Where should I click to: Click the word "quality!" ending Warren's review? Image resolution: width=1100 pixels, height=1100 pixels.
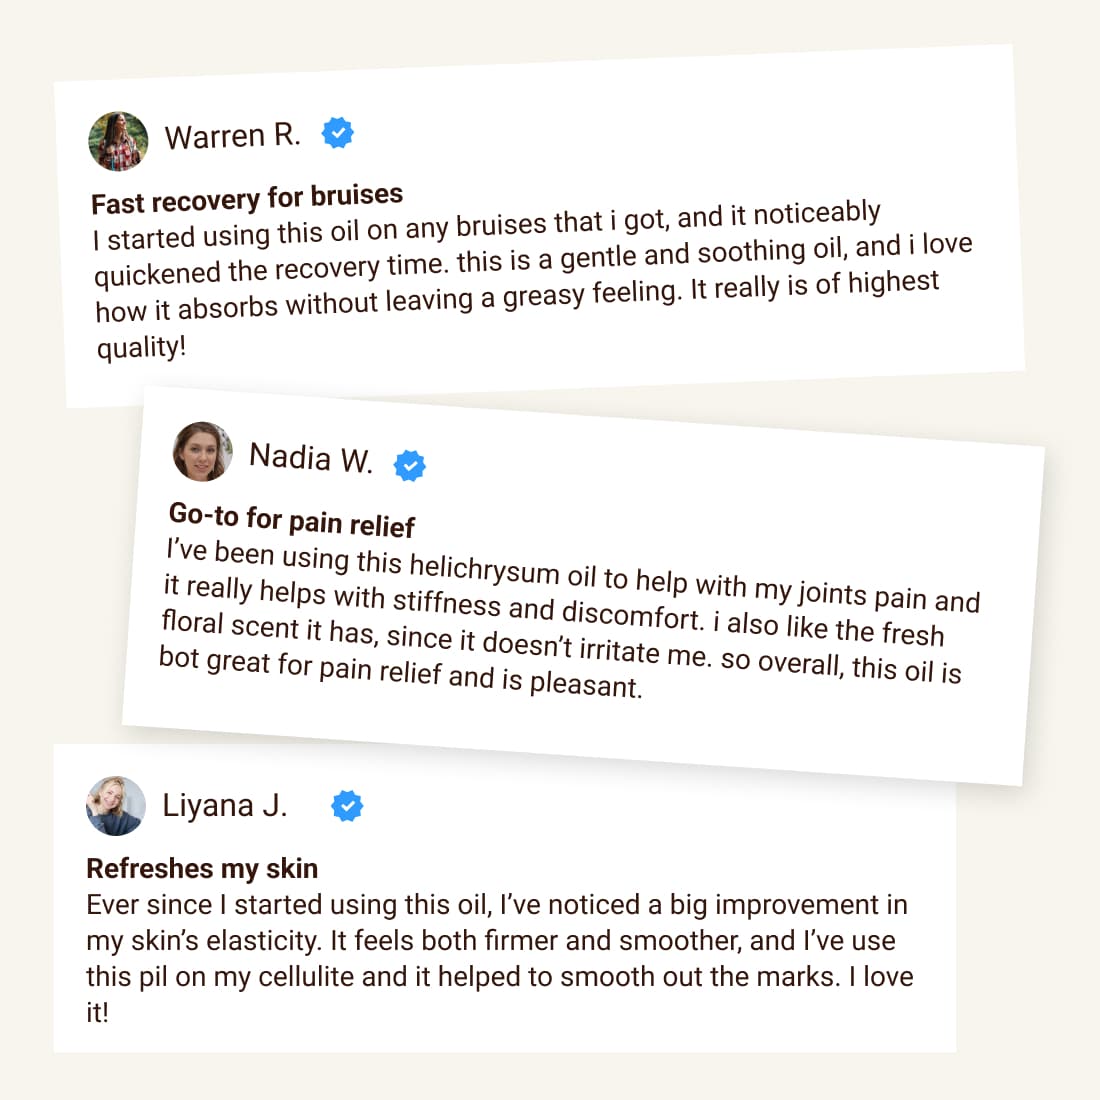[141, 348]
